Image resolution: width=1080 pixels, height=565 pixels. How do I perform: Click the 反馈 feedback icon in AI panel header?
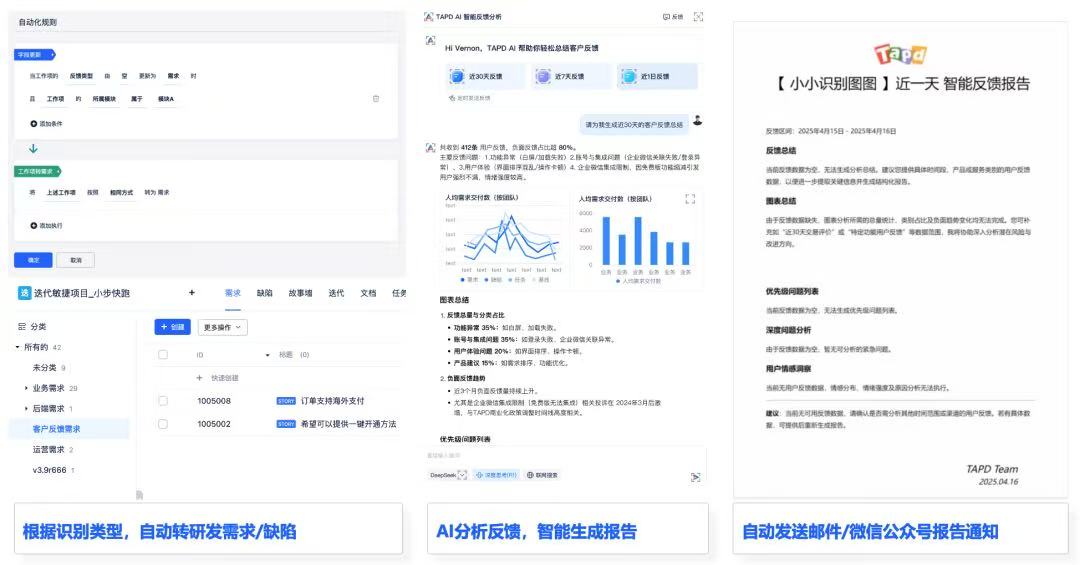(666, 17)
